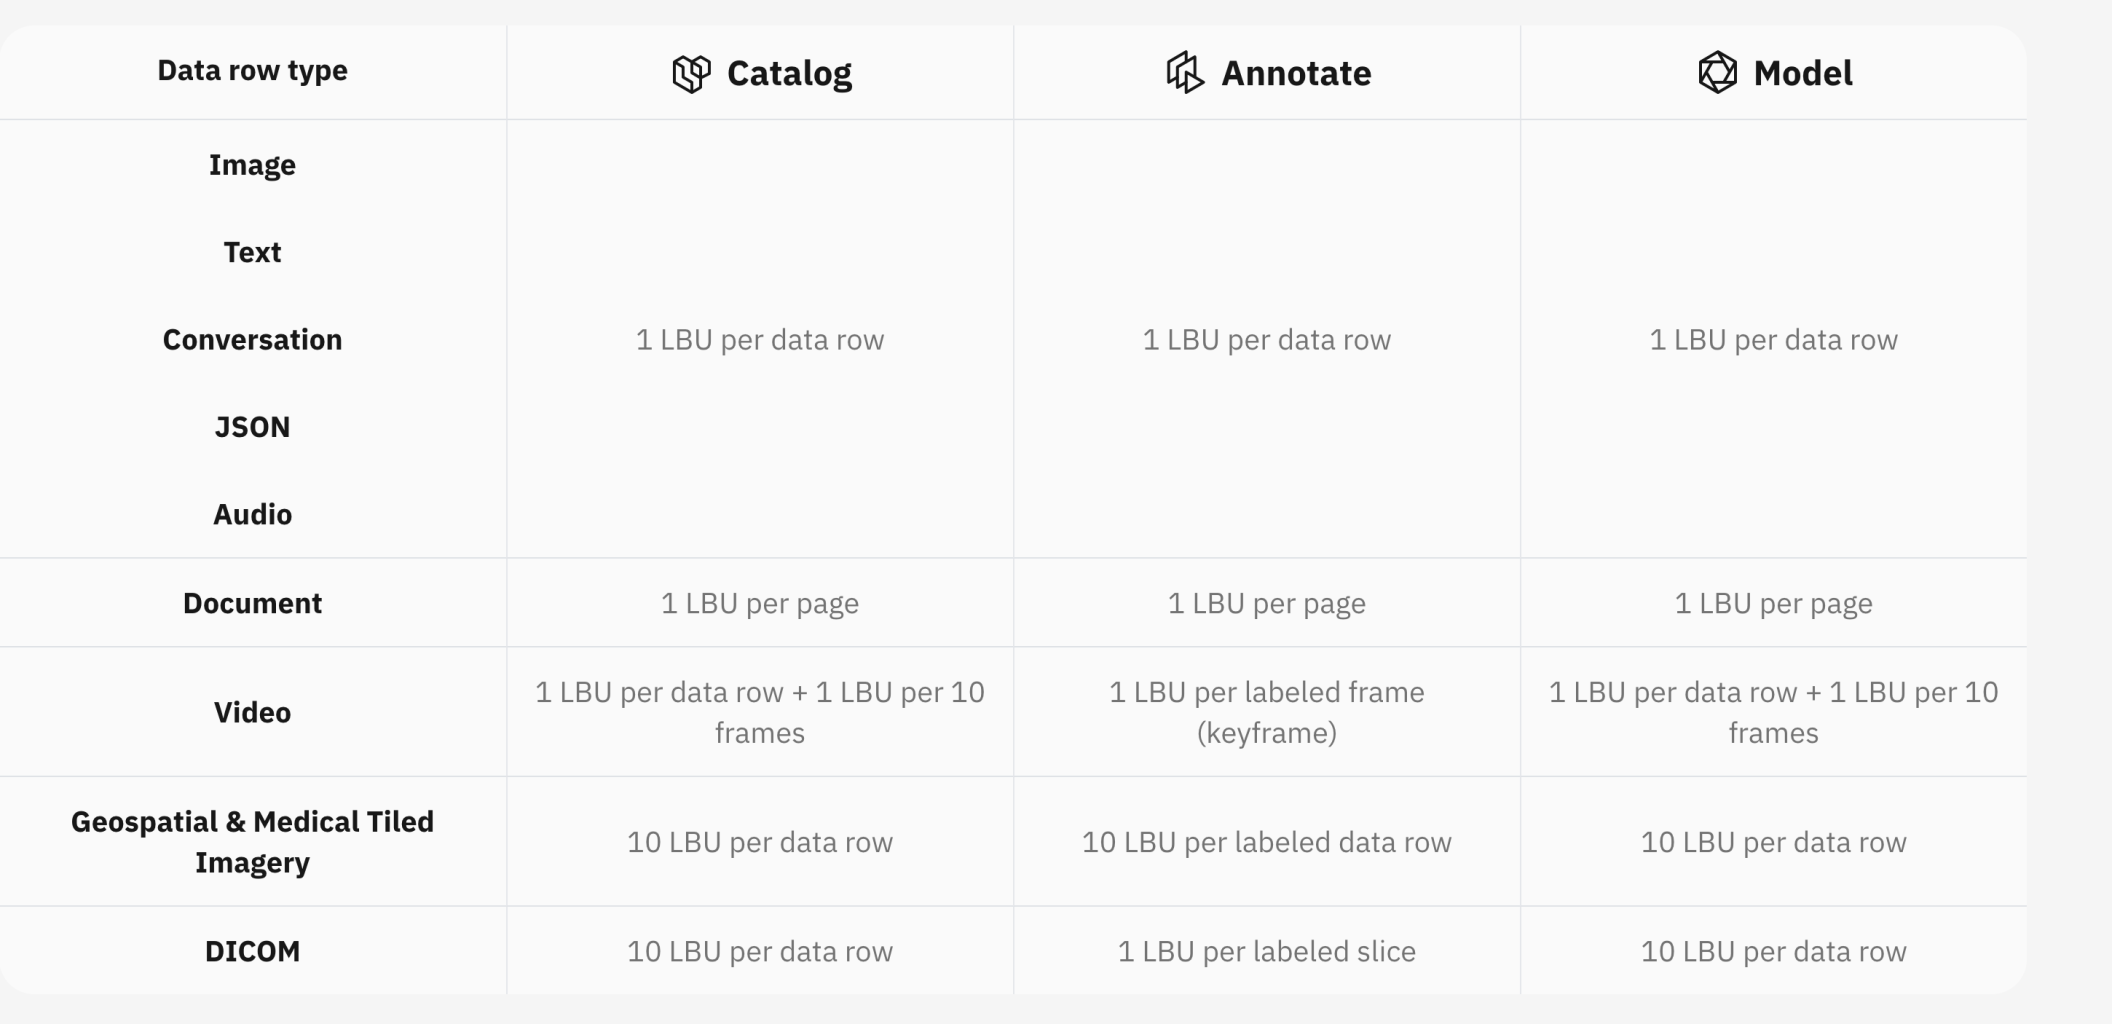This screenshot has height=1024, width=2112.
Task: Select the DICOM row label
Action: click(x=252, y=951)
